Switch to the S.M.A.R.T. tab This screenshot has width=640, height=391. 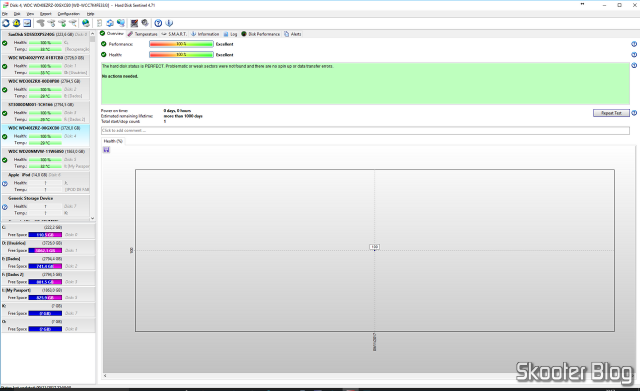pyautogui.click(x=174, y=34)
